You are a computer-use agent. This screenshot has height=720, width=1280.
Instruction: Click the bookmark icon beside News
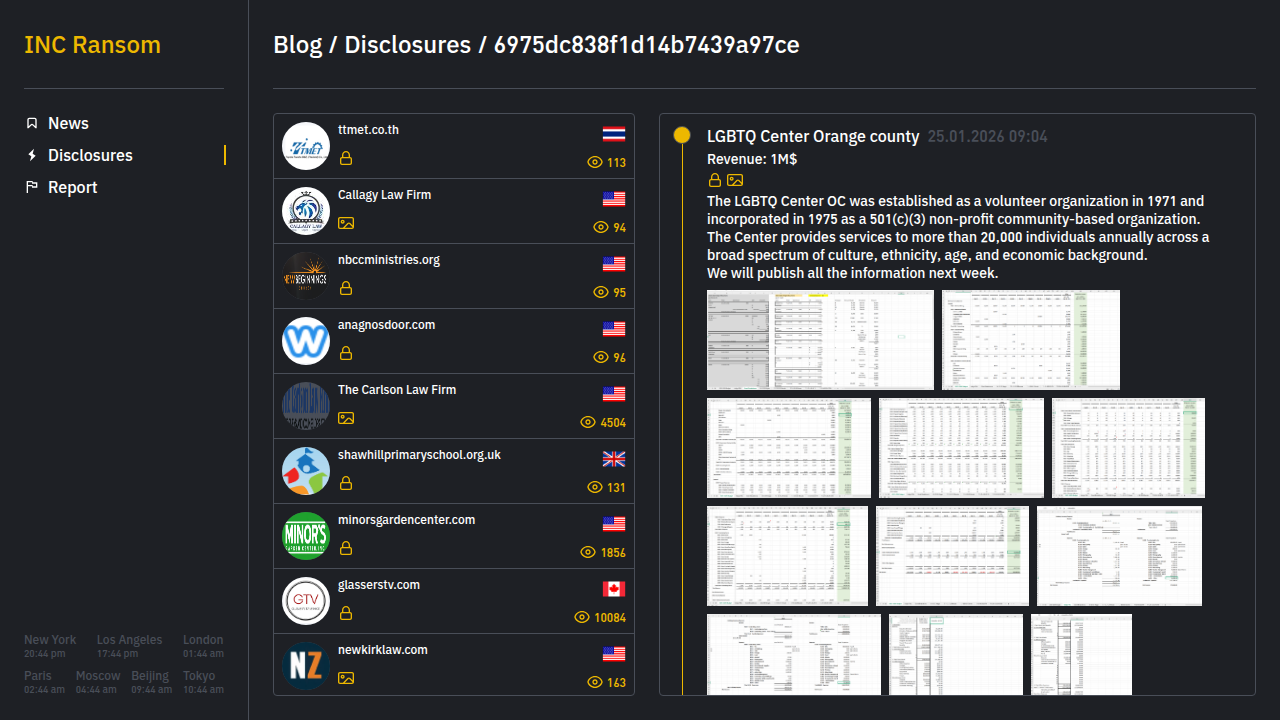[32, 123]
